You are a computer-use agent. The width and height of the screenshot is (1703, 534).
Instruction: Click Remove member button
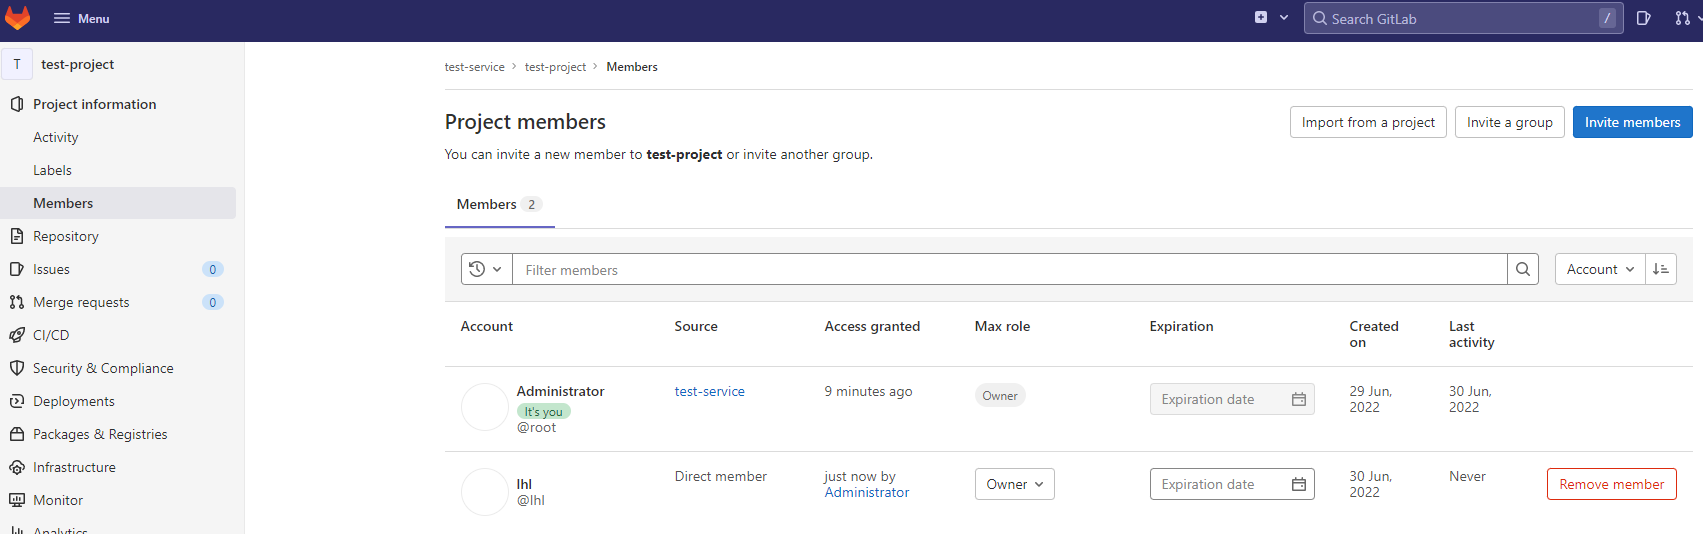[x=1611, y=484]
